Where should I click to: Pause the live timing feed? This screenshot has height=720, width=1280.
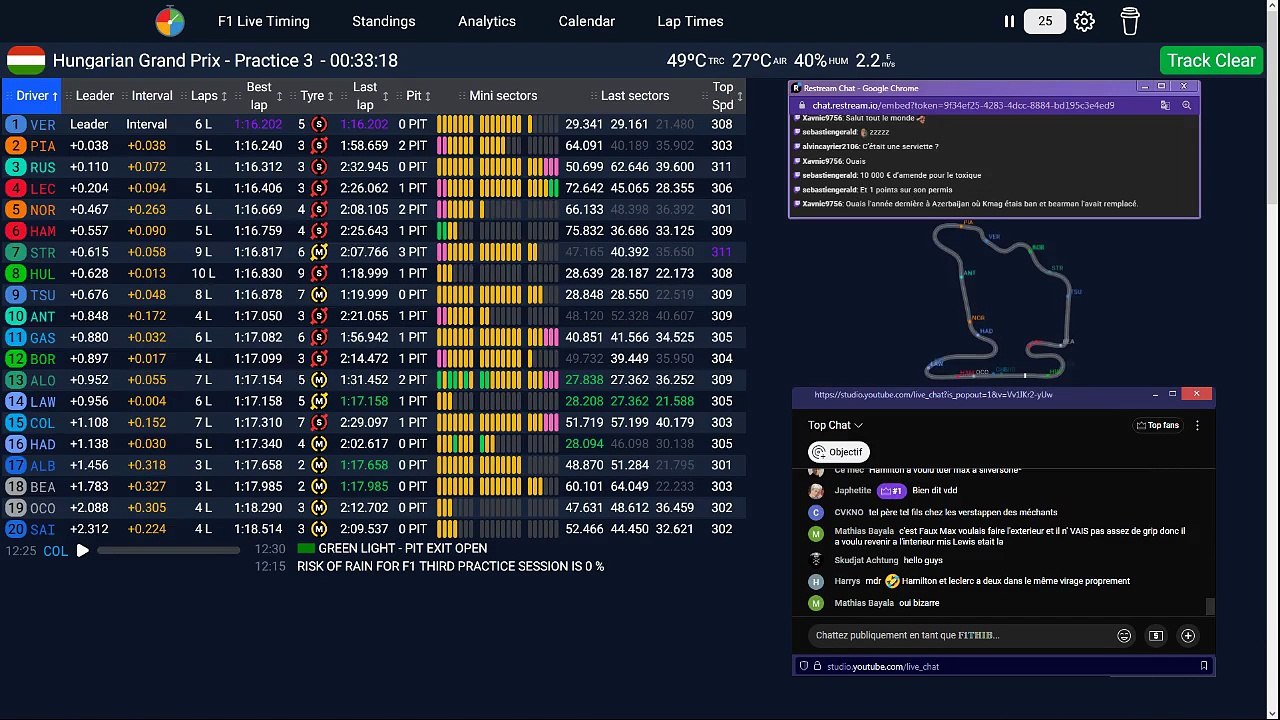[x=1009, y=21]
